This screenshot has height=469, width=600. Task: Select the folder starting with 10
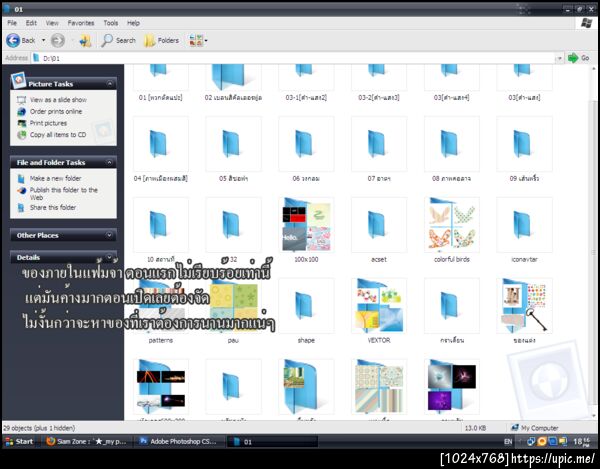[161, 225]
